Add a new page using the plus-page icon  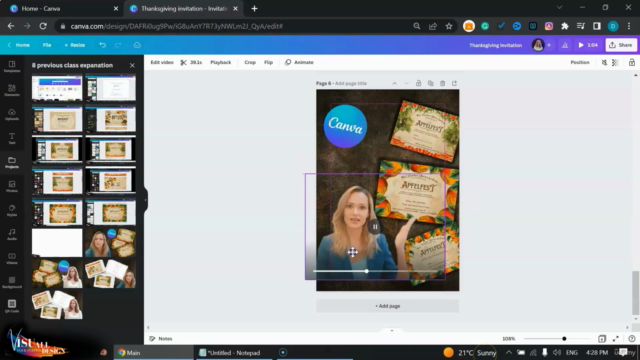(x=454, y=83)
